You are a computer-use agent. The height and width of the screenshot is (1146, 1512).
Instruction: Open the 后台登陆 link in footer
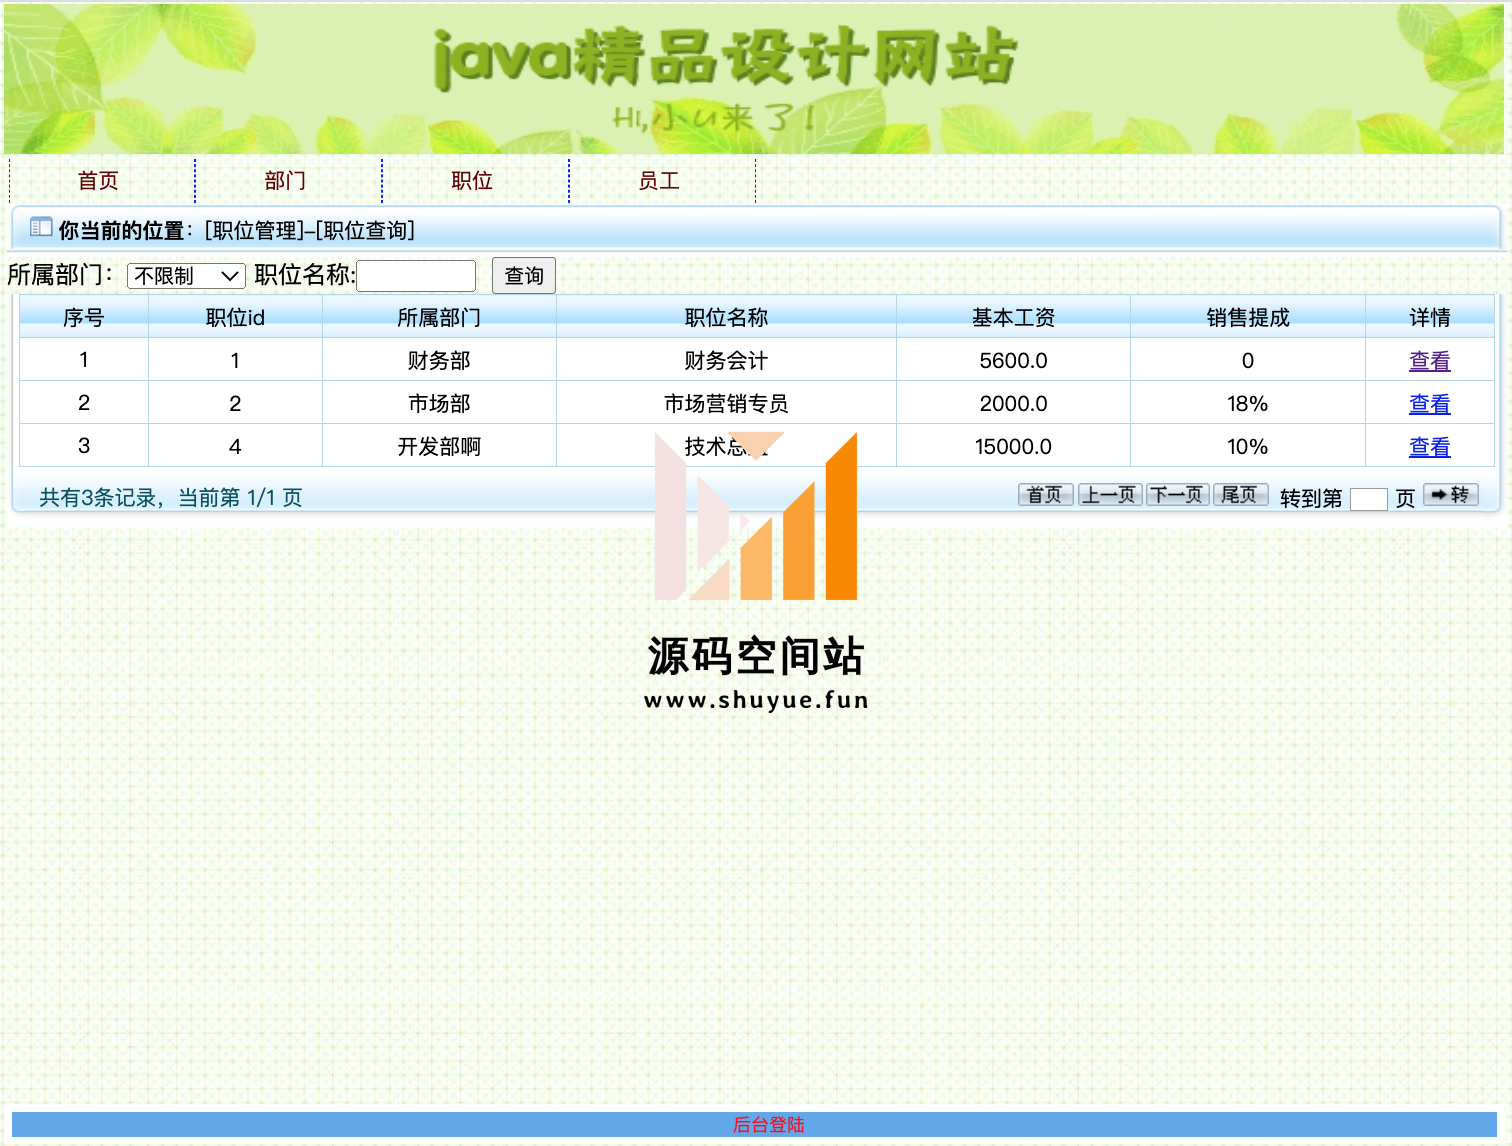click(x=768, y=1125)
